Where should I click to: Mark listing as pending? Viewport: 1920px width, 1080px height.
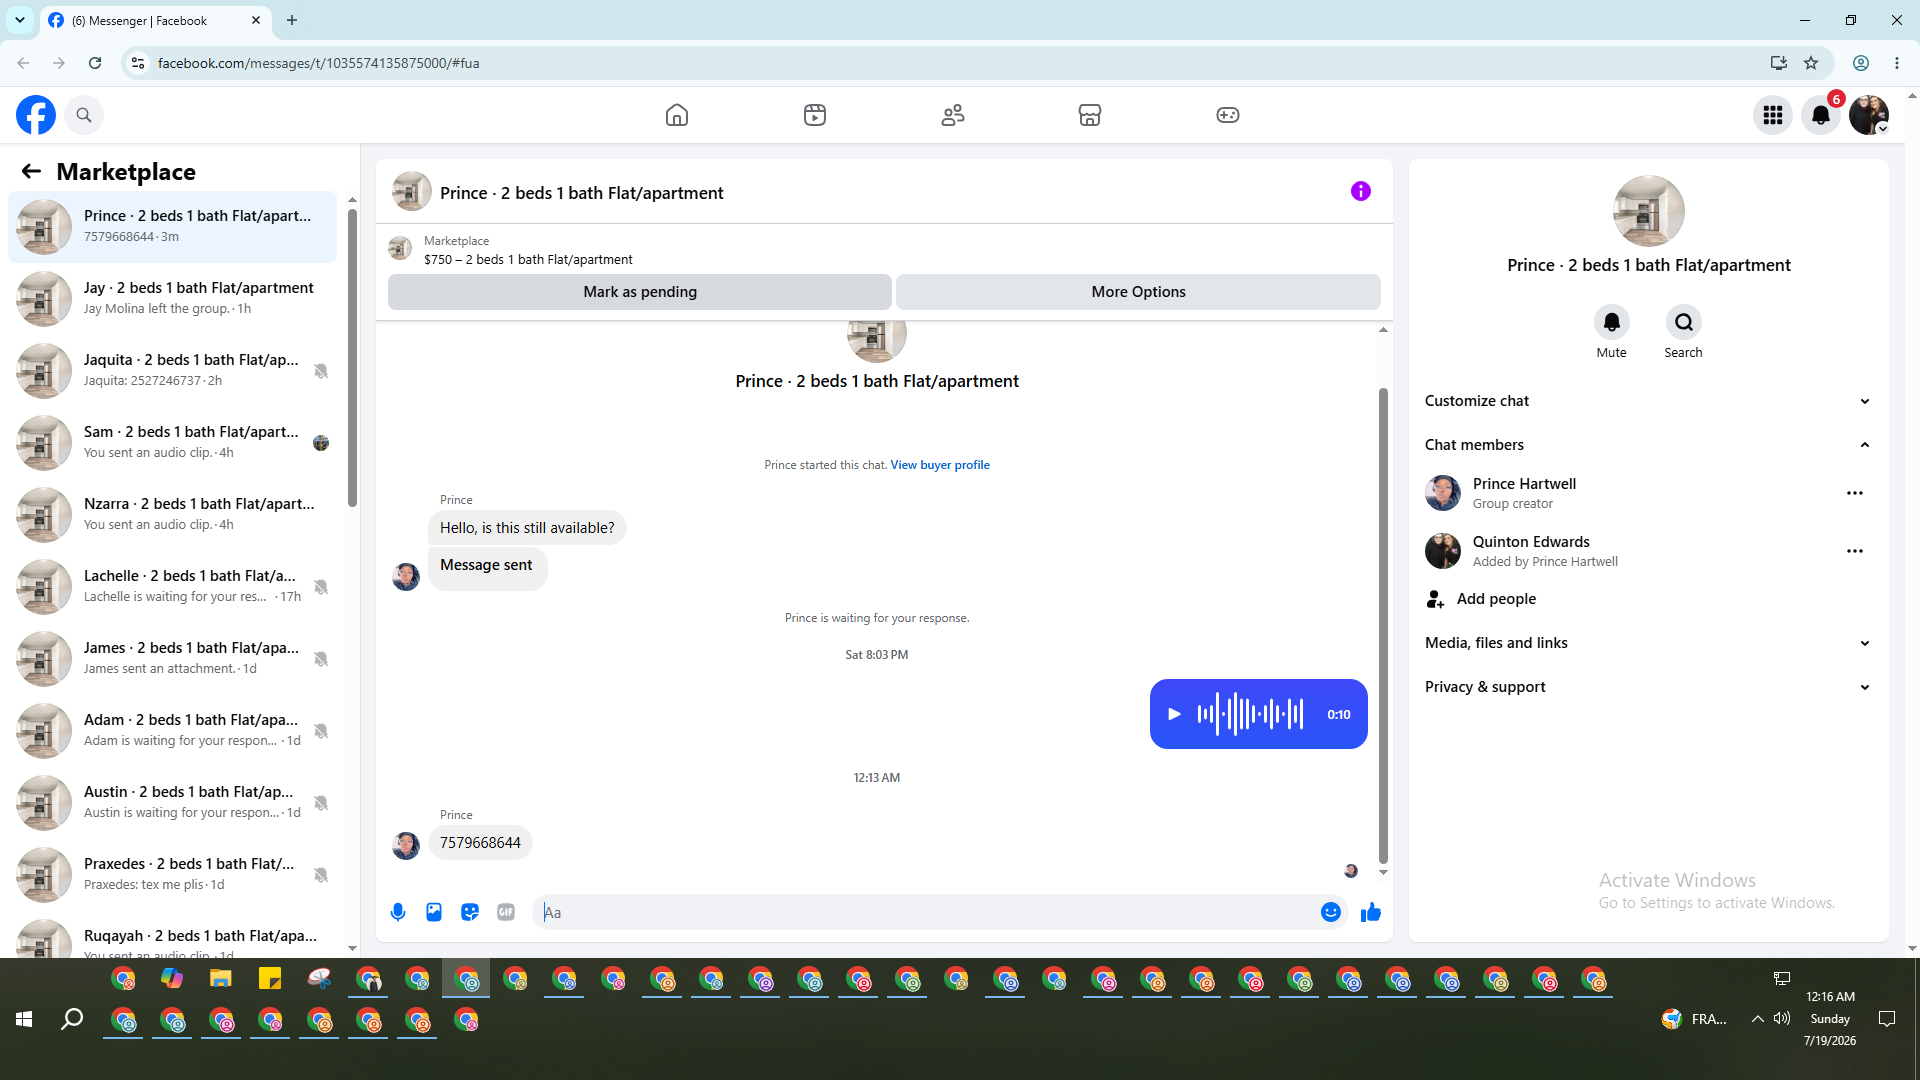pyautogui.click(x=640, y=292)
